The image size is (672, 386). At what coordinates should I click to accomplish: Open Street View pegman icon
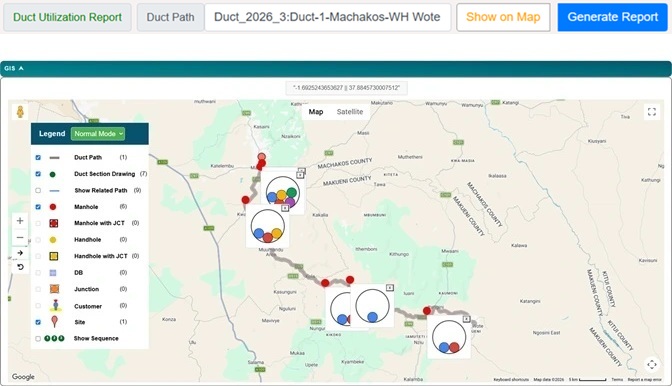tap(20, 112)
